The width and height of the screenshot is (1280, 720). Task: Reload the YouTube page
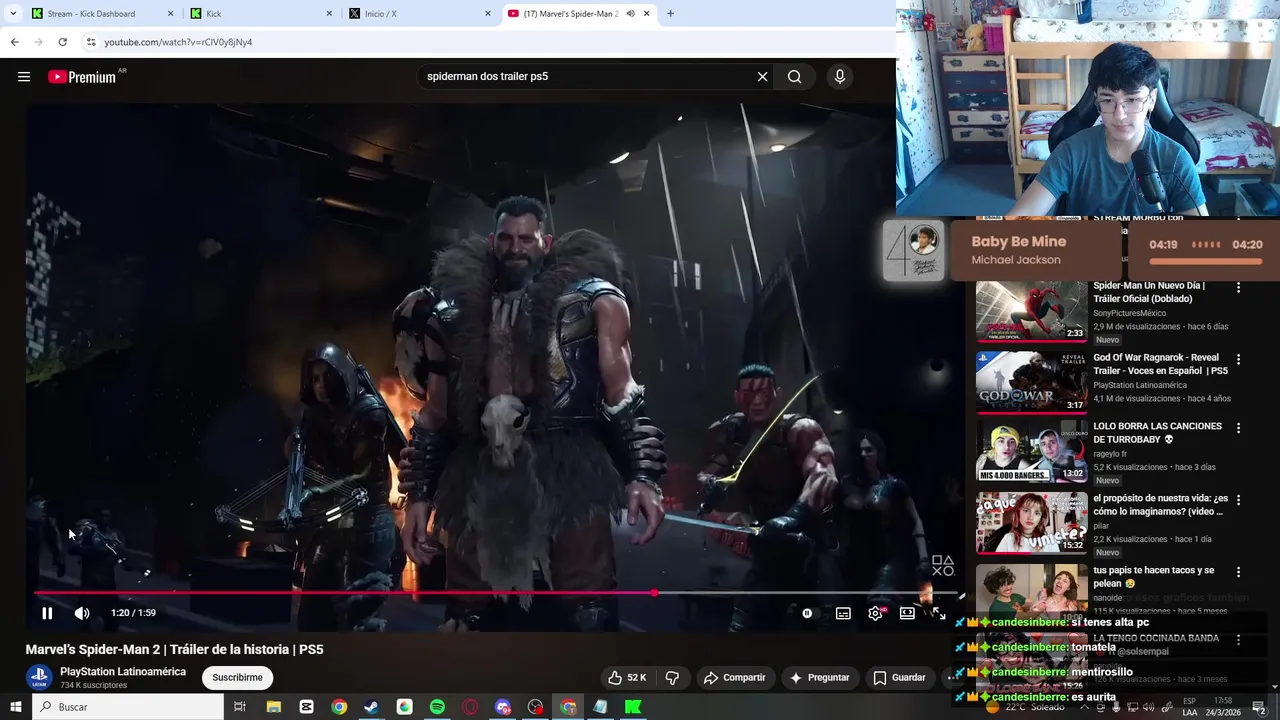pyautogui.click(x=62, y=42)
